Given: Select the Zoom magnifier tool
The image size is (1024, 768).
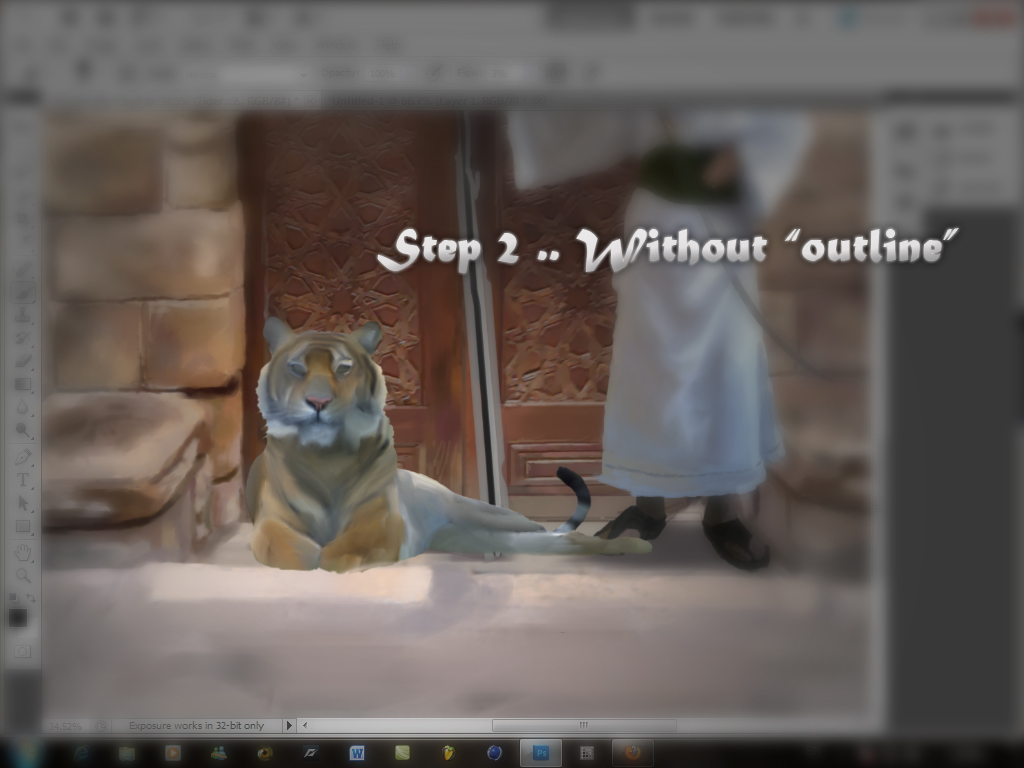Looking at the screenshot, I should [23, 575].
